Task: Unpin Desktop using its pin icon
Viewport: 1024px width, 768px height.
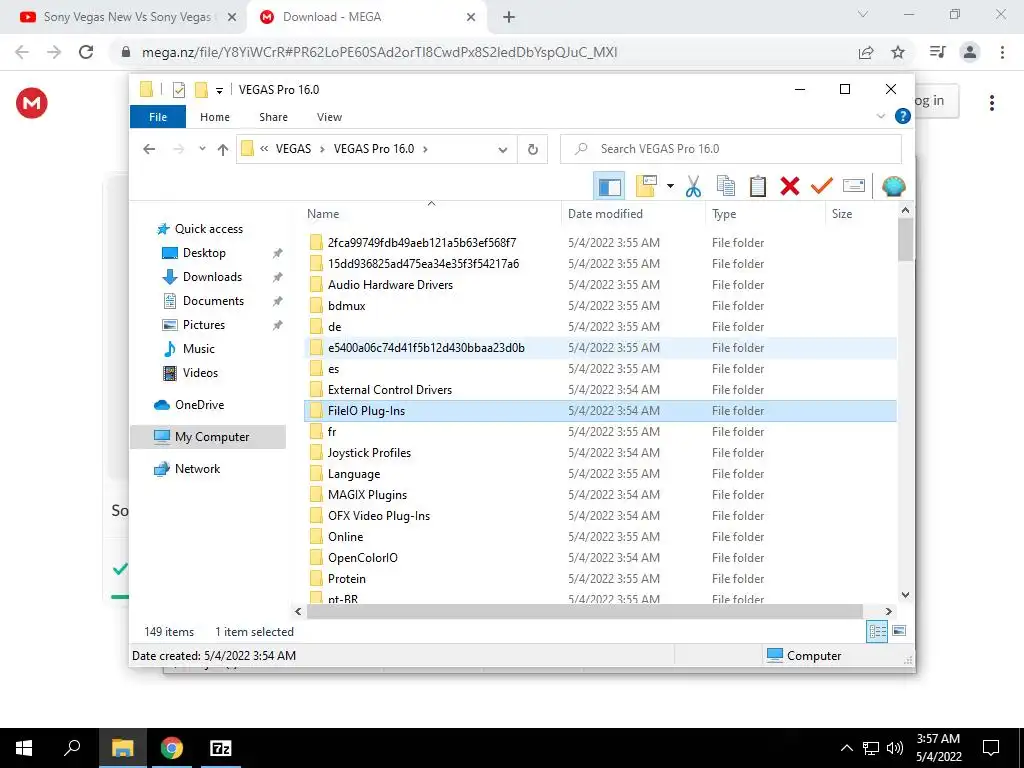Action: [278, 253]
